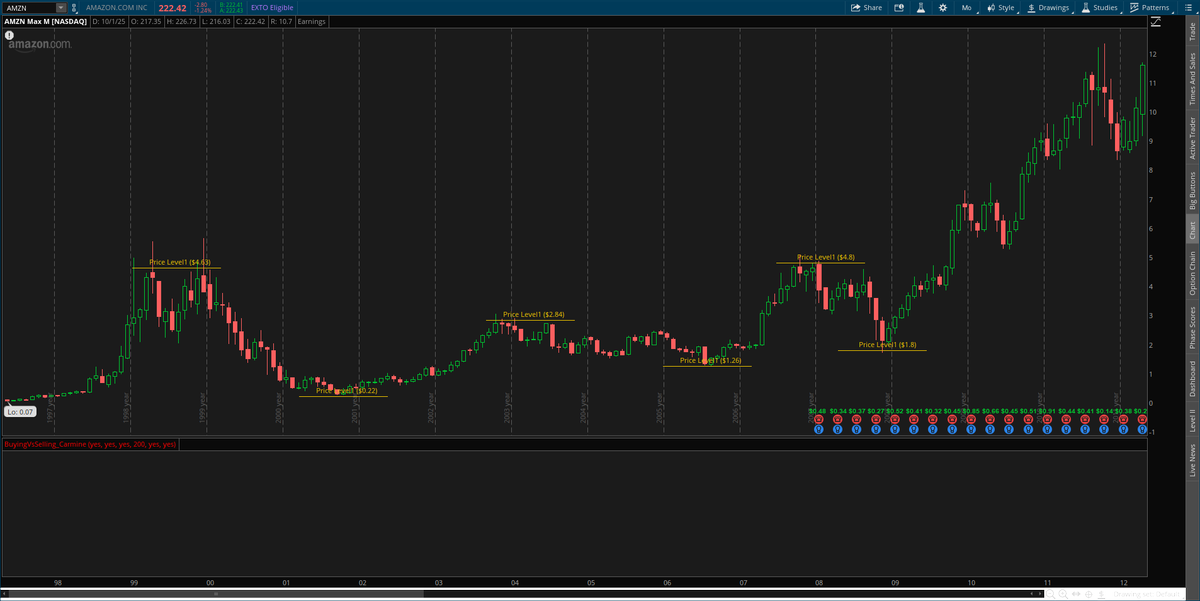Click the H: 226.73 value in header

click(x=181, y=21)
